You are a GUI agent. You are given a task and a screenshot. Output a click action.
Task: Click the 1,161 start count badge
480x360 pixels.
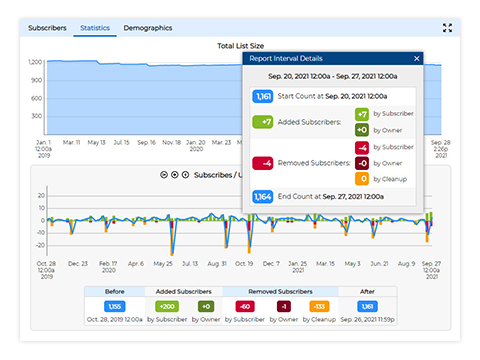coord(263,96)
